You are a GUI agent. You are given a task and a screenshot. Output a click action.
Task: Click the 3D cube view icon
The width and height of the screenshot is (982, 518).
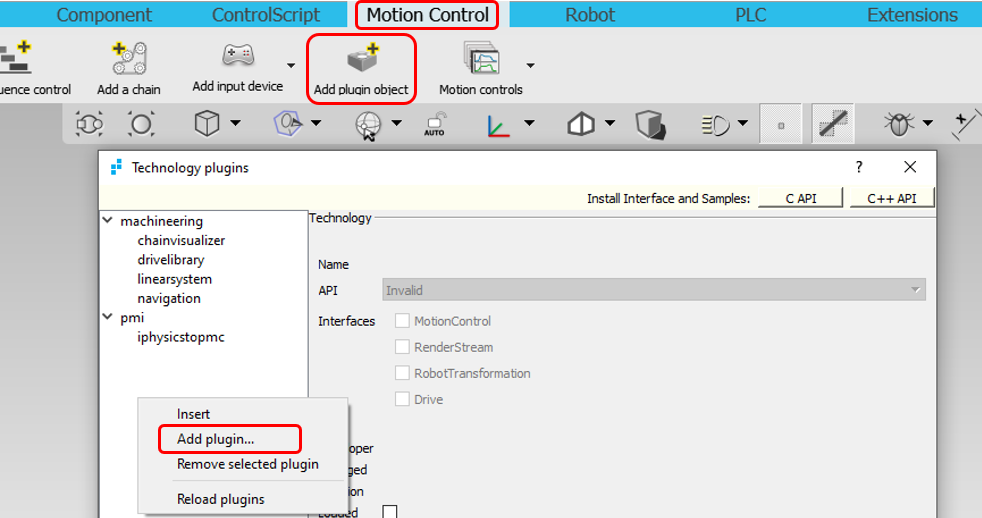(x=206, y=124)
